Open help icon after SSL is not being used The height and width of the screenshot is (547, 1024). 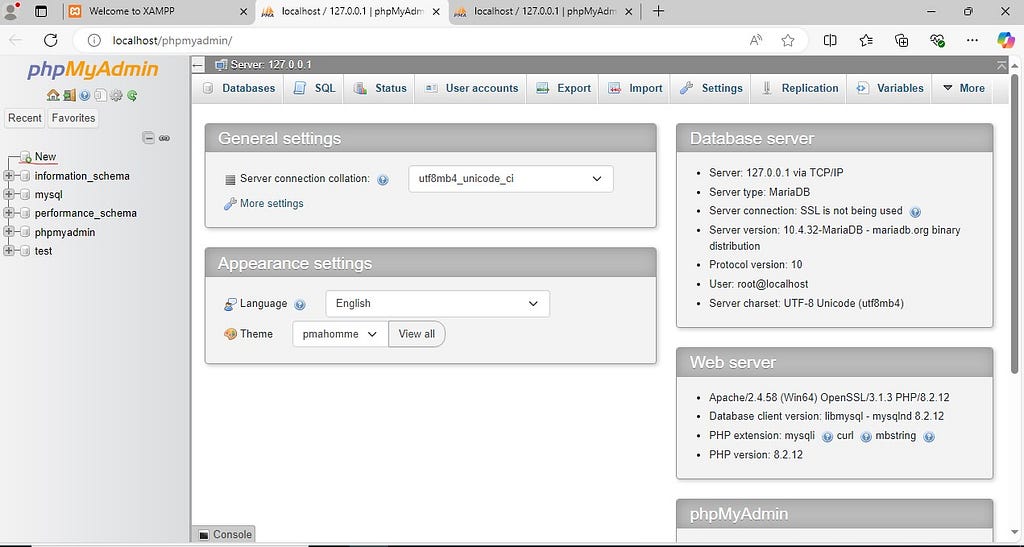[915, 211]
